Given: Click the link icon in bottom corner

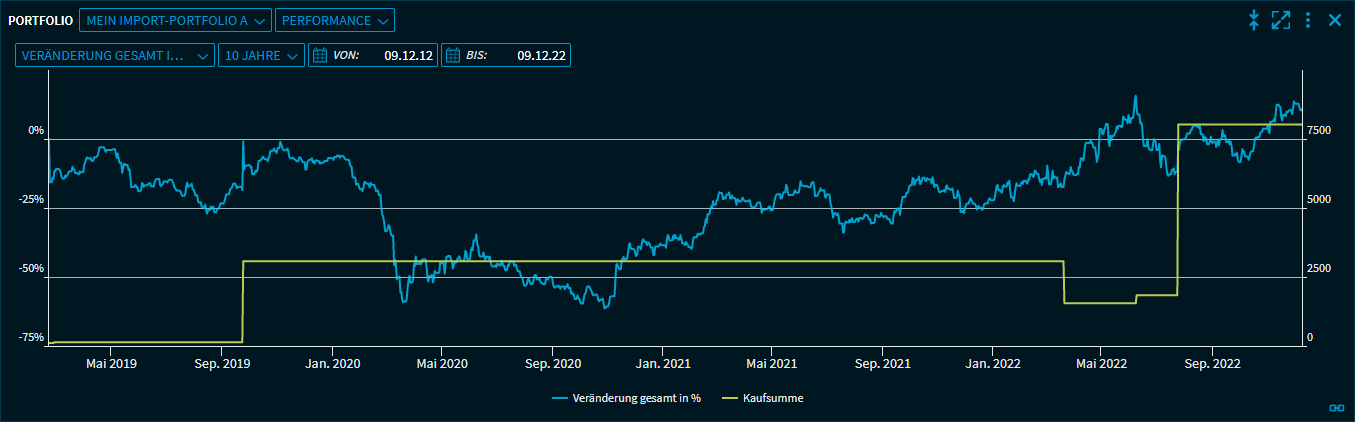Looking at the screenshot, I should [1334, 407].
